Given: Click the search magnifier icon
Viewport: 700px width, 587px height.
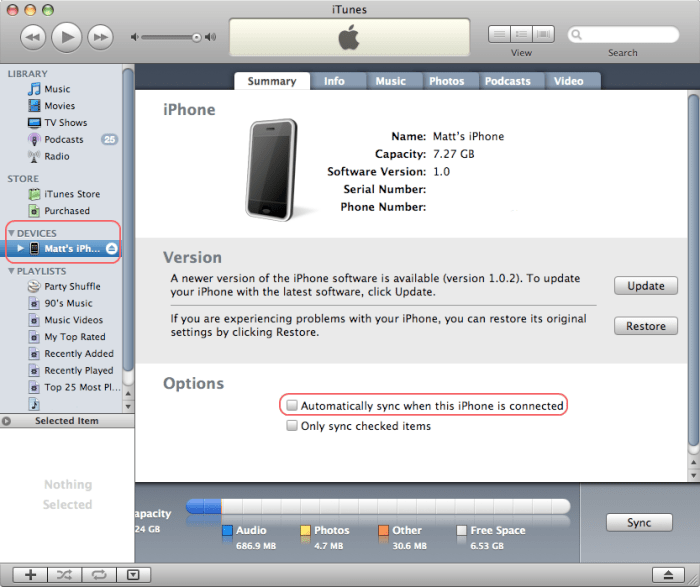Looking at the screenshot, I should coord(577,35).
